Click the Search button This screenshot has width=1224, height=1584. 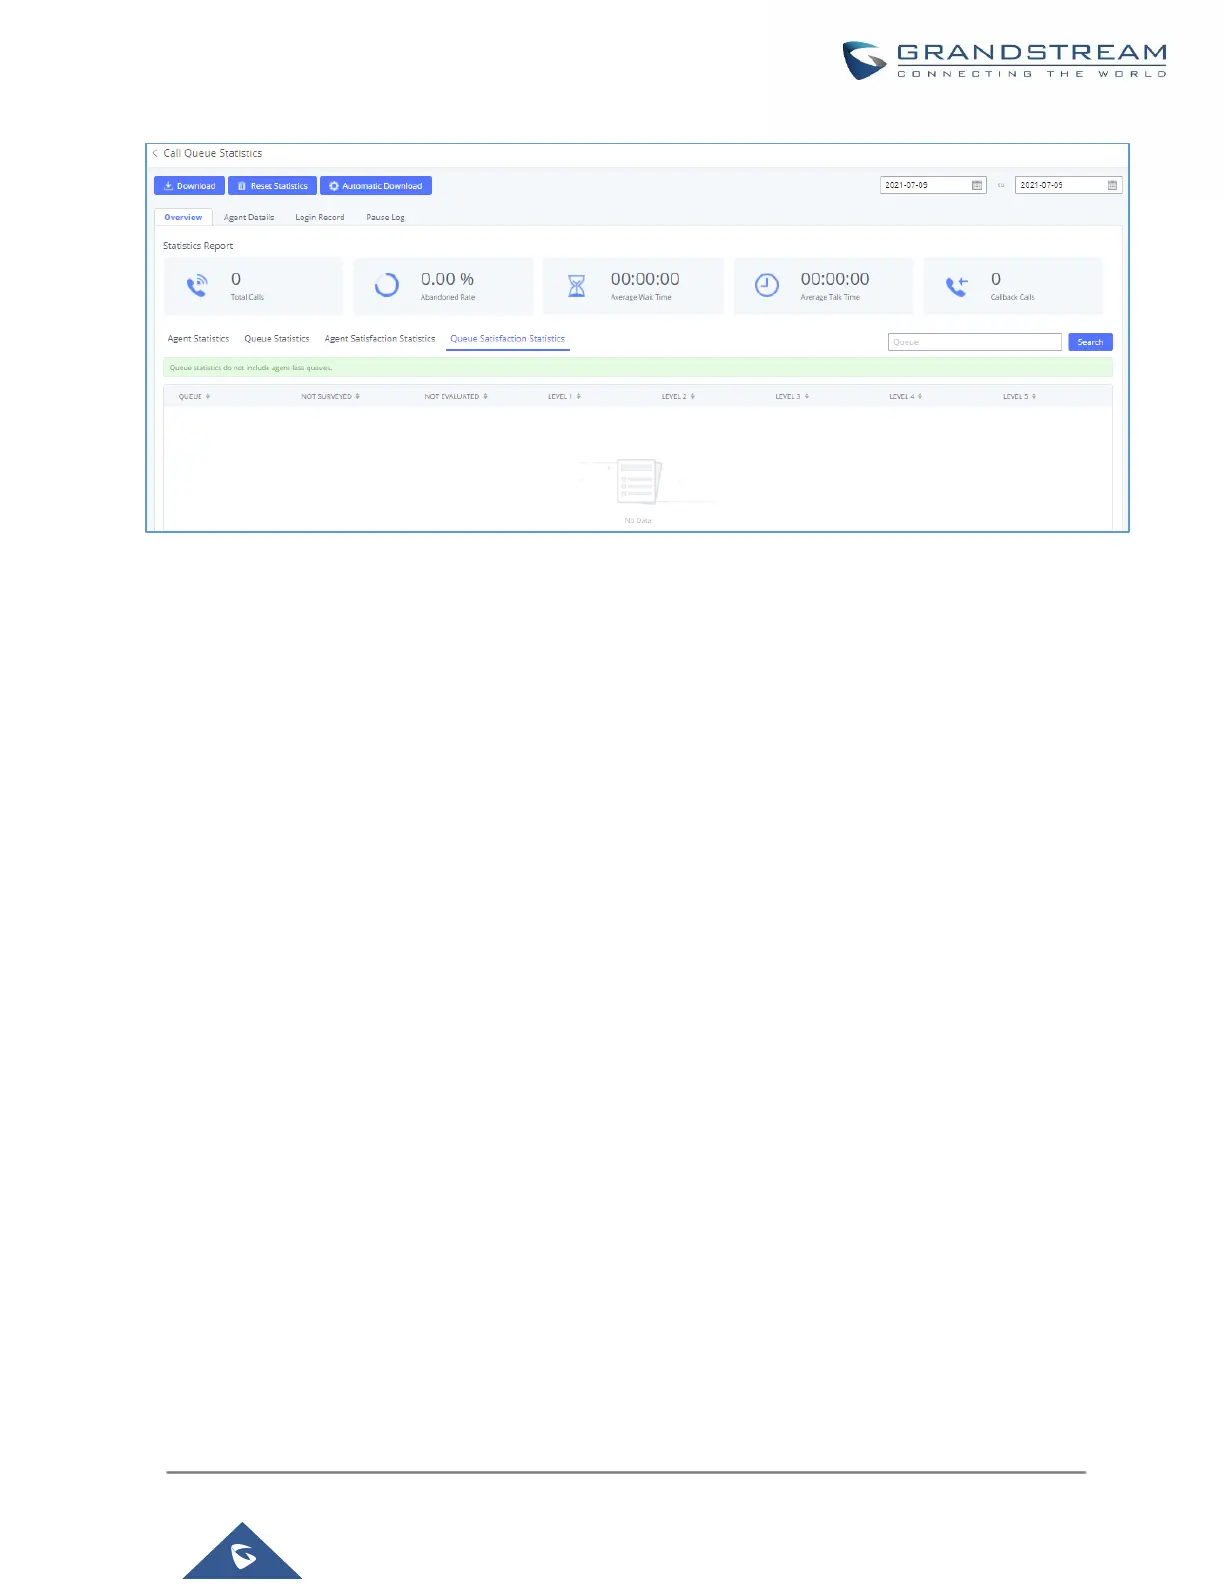1090,342
